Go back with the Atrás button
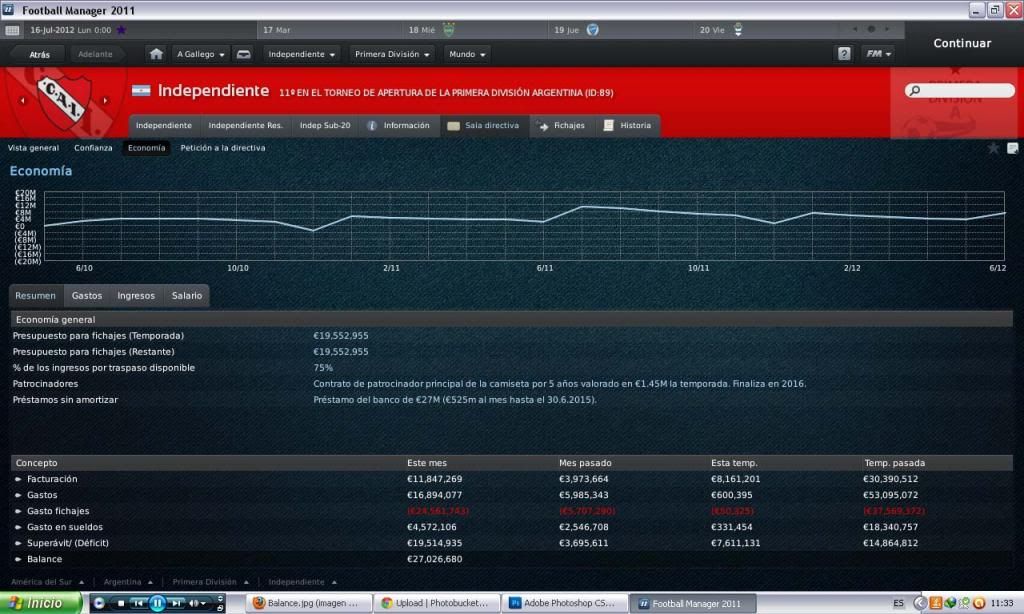Viewport: 1024px width, 614px height. [39, 55]
